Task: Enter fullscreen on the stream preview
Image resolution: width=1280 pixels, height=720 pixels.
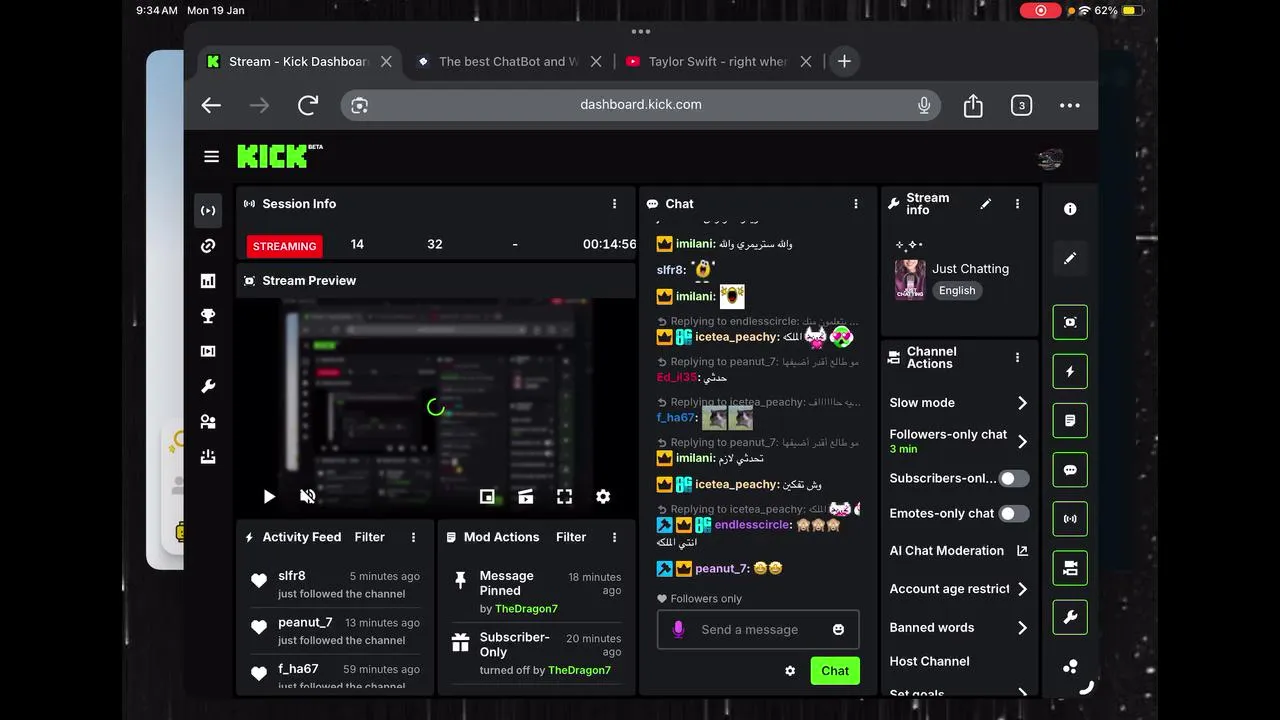Action: 564,496
